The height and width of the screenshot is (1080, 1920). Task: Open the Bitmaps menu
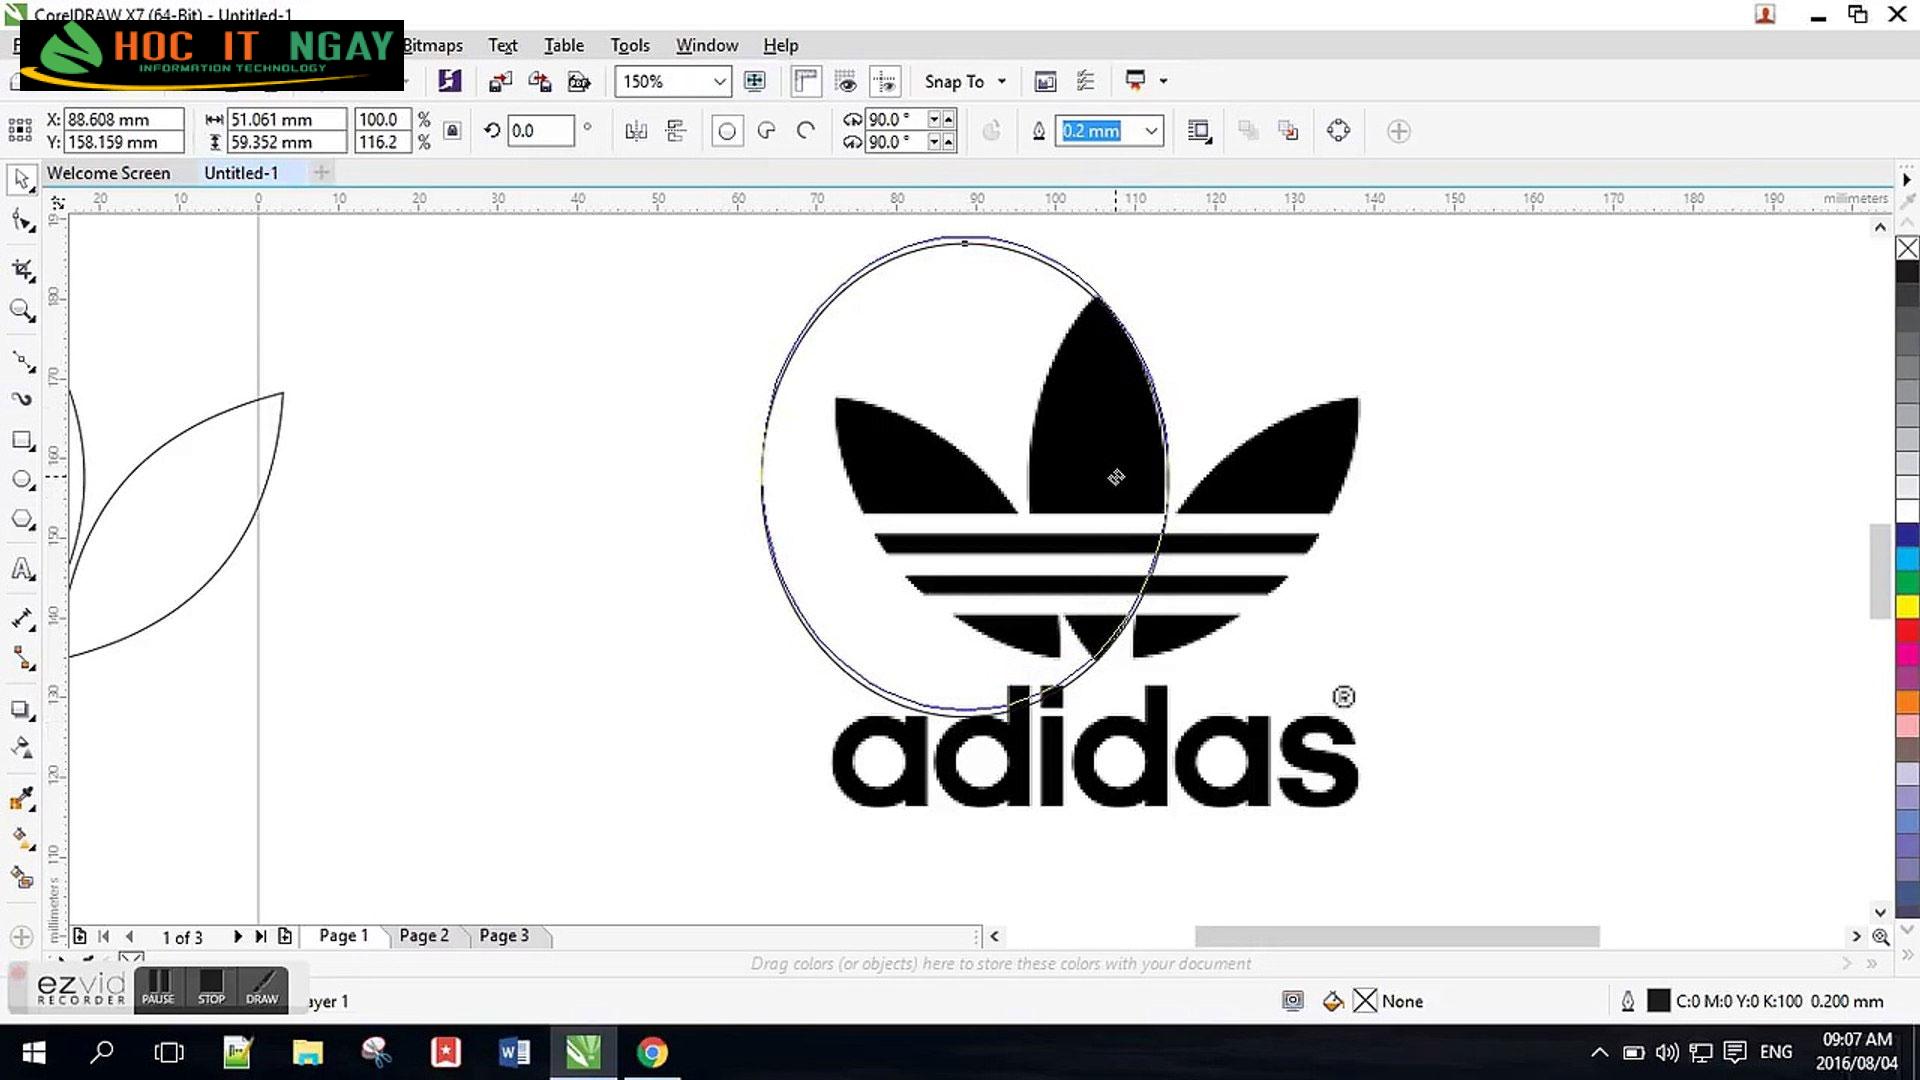(432, 45)
